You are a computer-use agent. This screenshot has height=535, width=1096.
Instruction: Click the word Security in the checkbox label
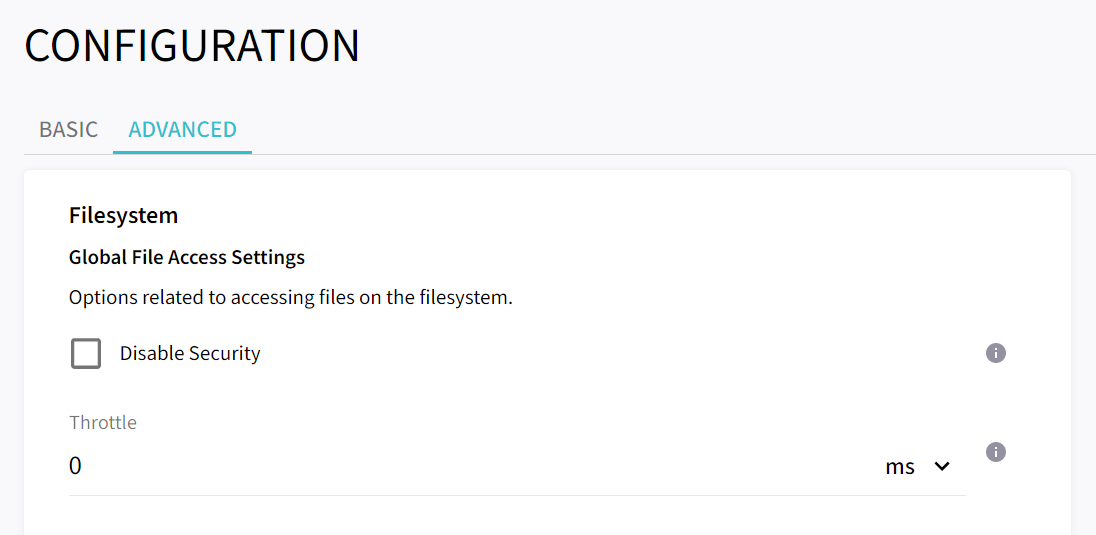click(x=226, y=353)
